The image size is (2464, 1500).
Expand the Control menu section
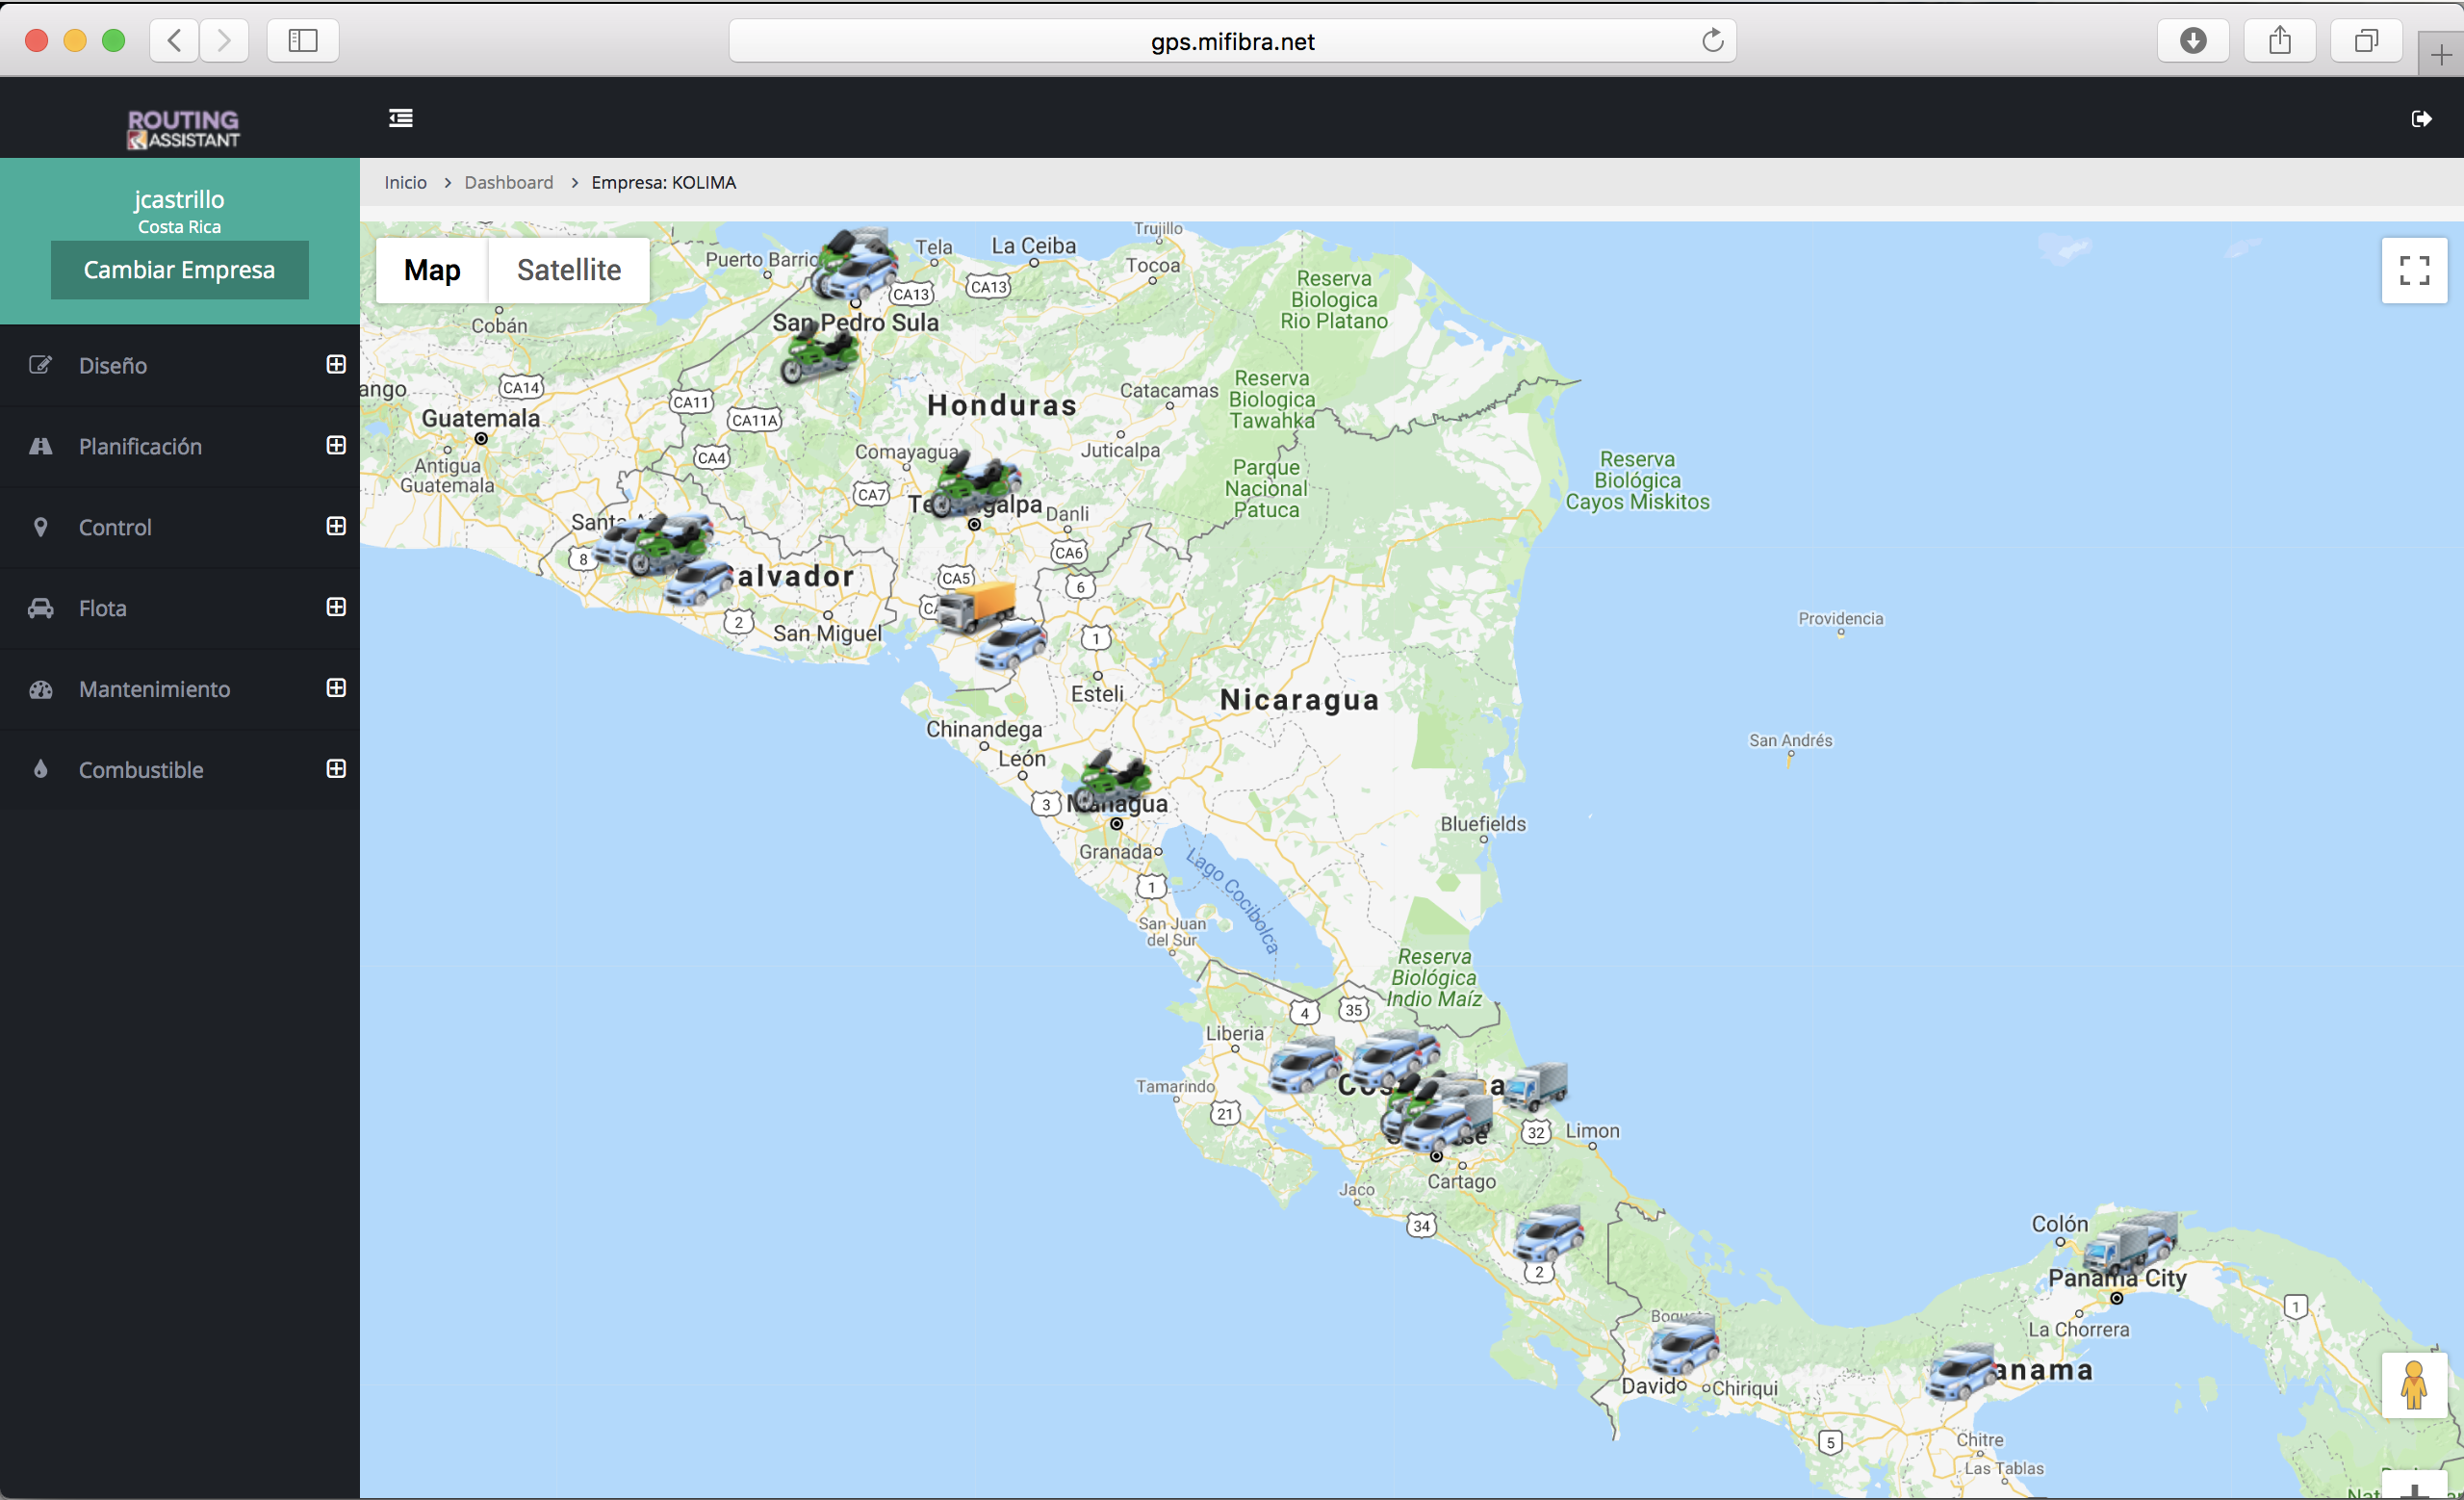[x=336, y=526]
